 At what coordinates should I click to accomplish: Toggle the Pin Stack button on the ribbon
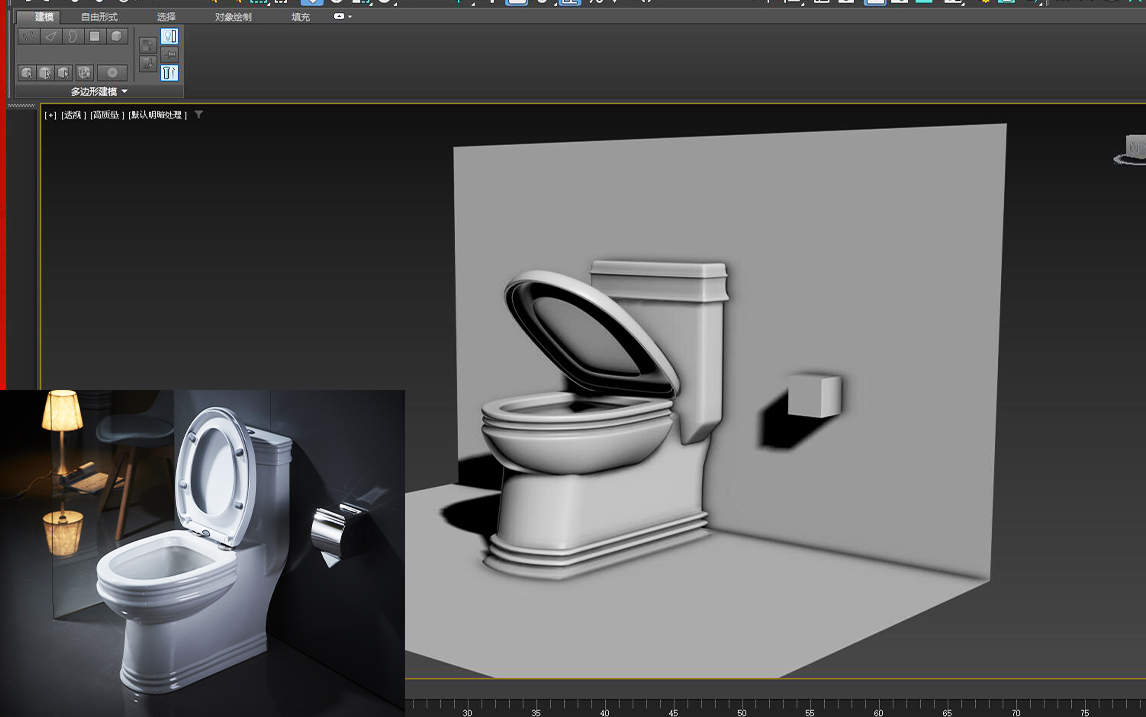click(x=170, y=52)
